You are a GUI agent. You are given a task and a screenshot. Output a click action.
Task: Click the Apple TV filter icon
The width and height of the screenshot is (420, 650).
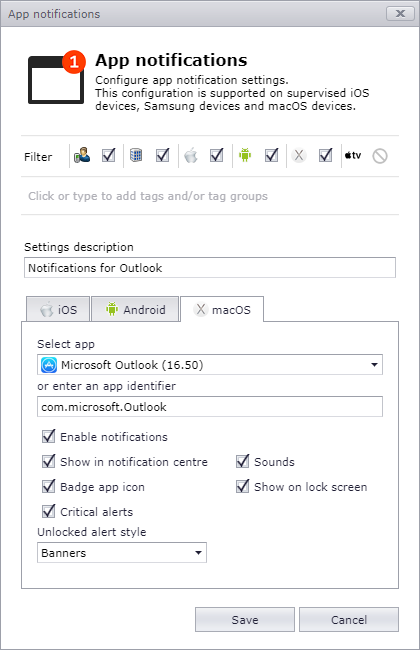pyautogui.click(x=353, y=155)
